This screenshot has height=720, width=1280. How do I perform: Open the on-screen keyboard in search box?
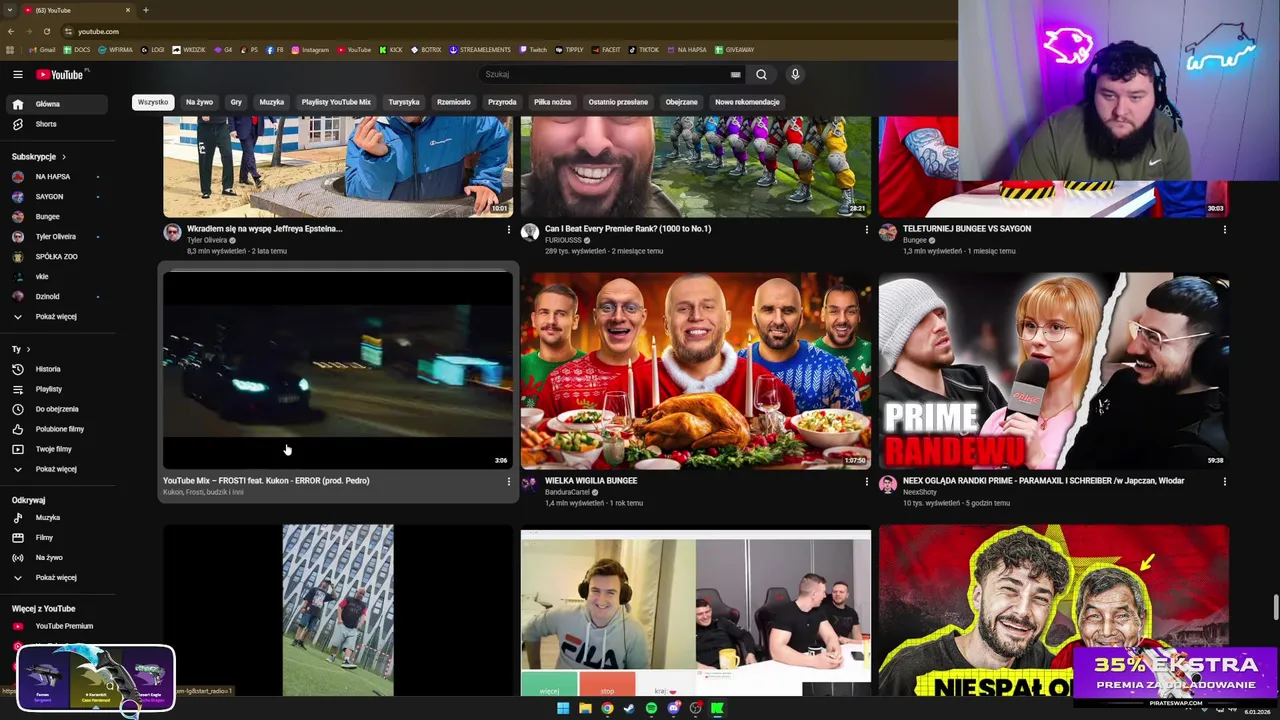coord(735,74)
